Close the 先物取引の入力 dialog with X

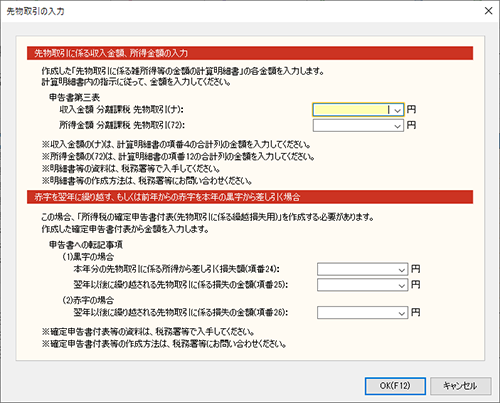488,11
